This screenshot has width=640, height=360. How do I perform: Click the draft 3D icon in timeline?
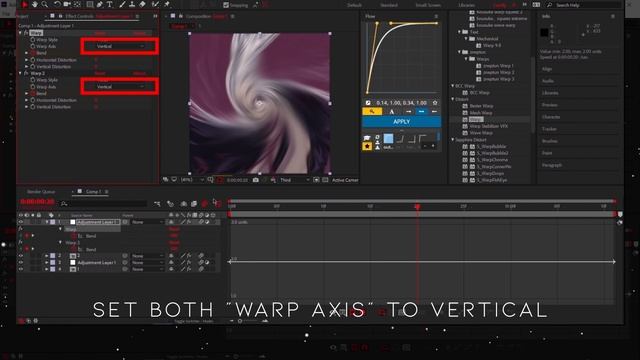tap(170, 203)
